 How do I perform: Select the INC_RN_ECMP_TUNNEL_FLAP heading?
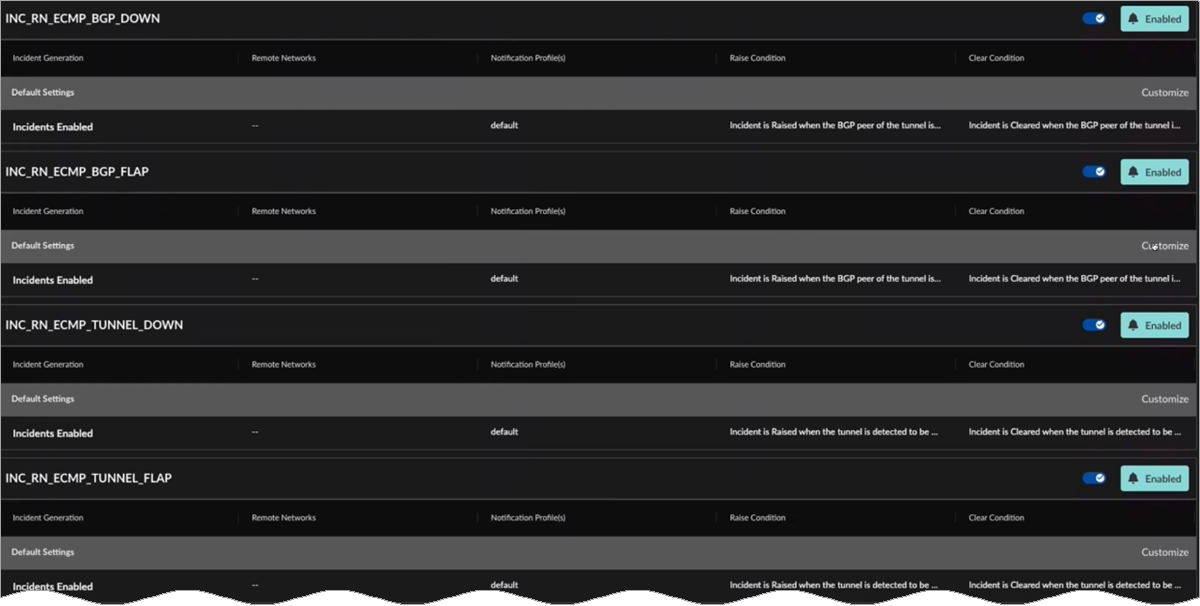(89, 478)
